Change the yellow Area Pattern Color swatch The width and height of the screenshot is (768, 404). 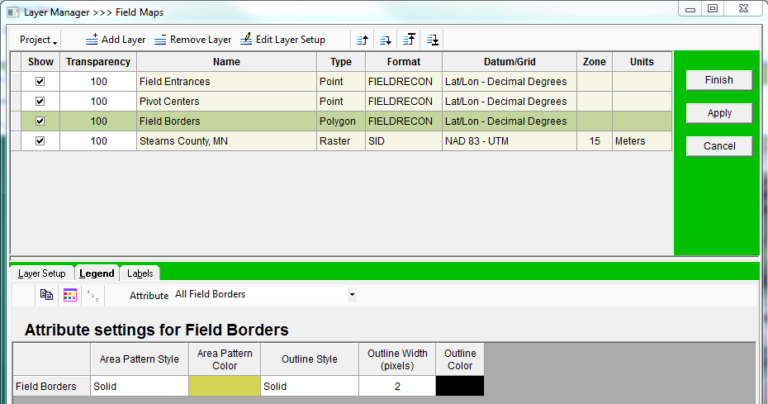click(x=224, y=386)
